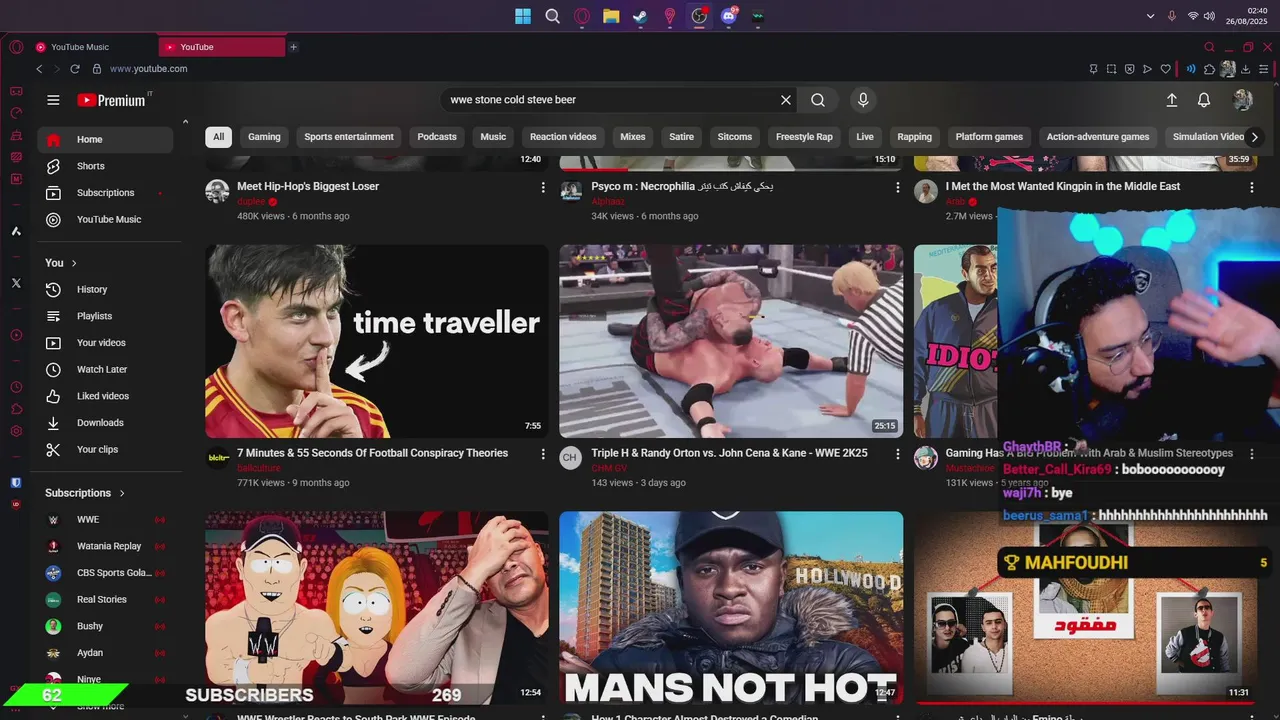Open the X (Twitter) sidebar icon
1280x720 pixels.
point(16,283)
